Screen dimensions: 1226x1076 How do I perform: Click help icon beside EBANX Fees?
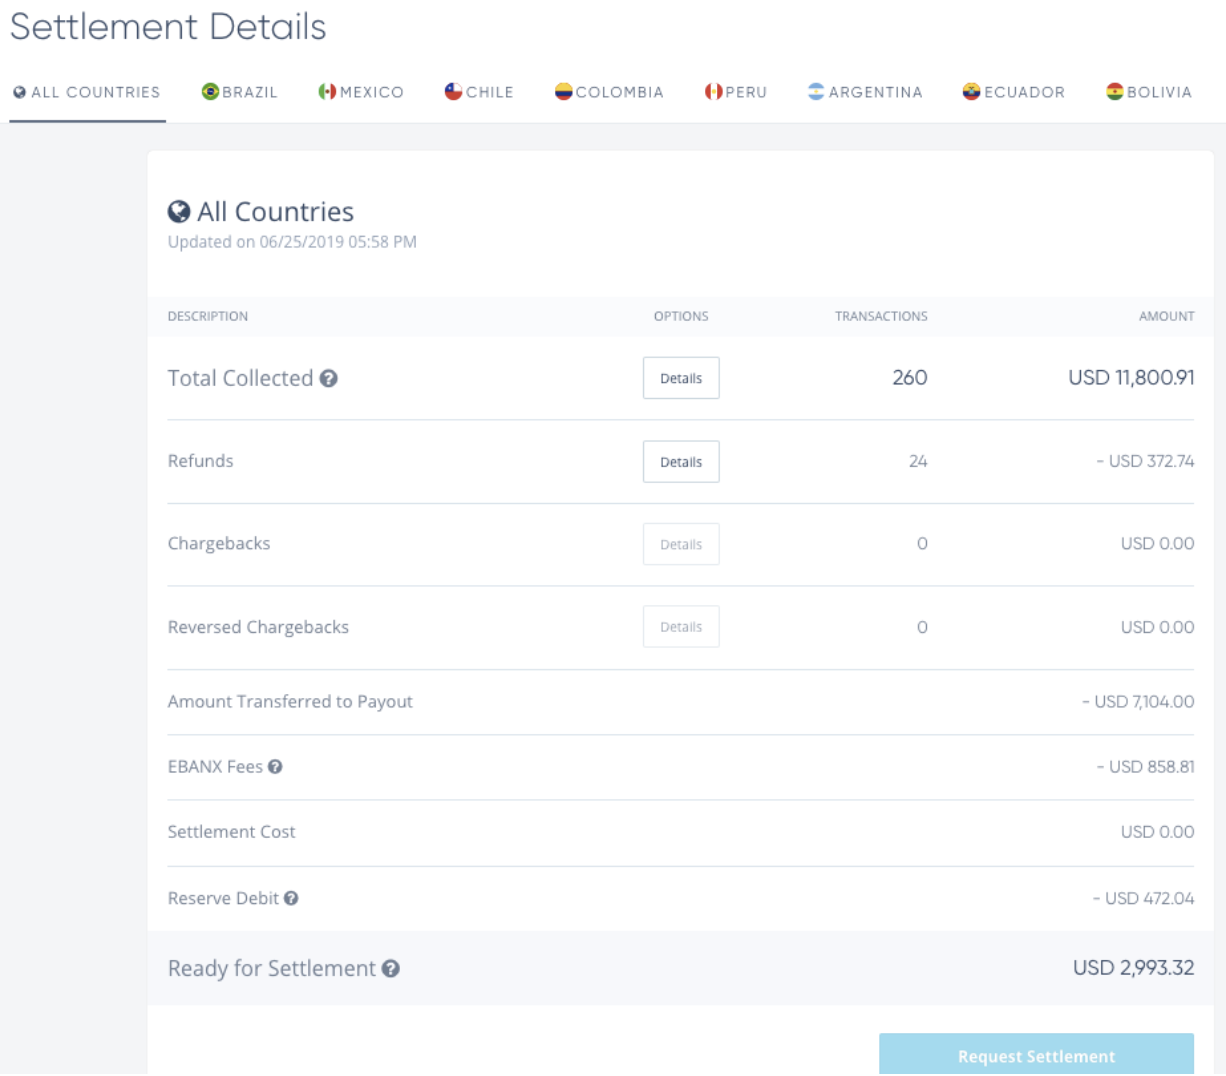point(275,767)
